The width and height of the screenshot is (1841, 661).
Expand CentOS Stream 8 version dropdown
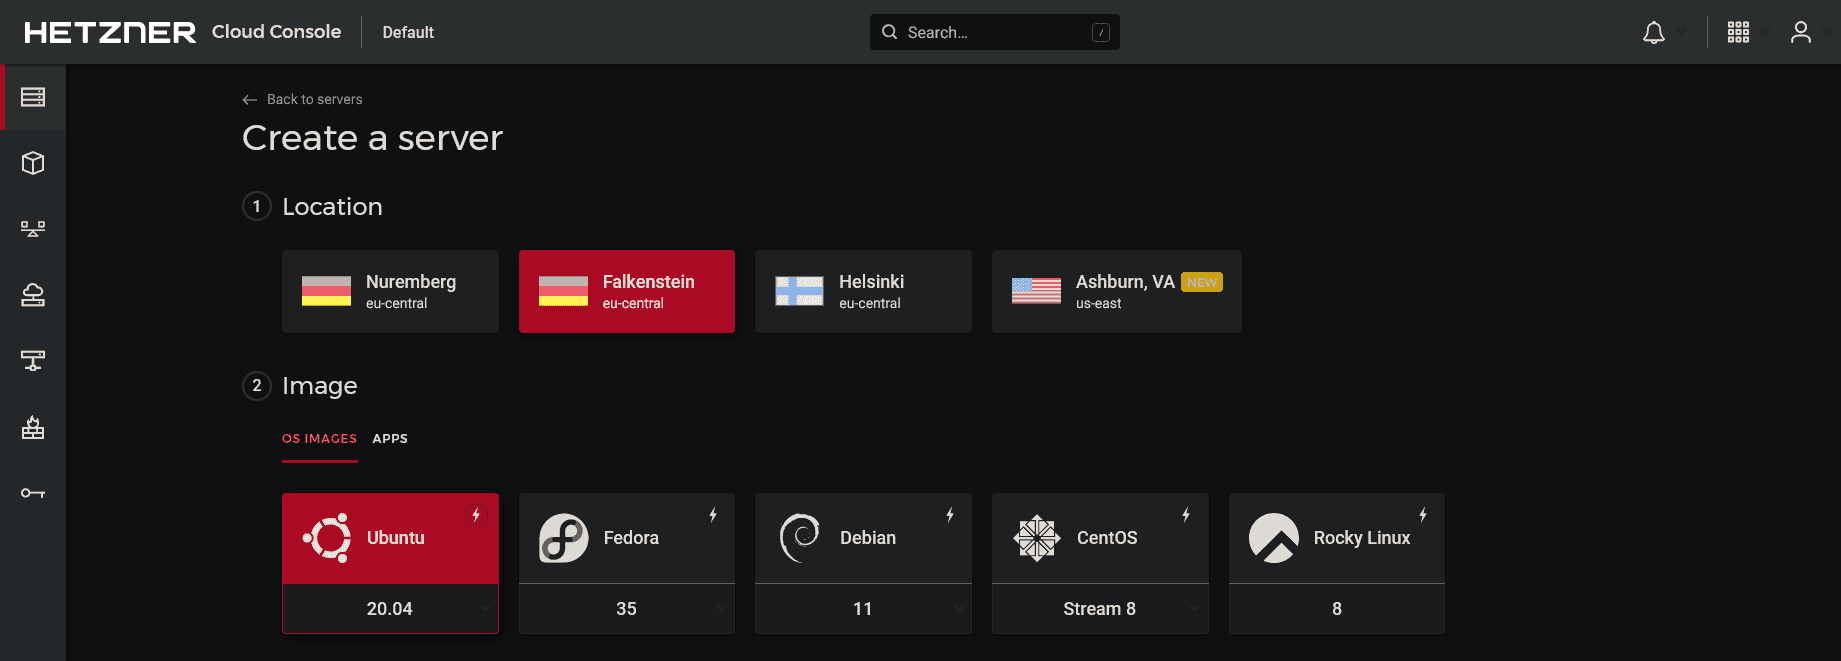[x=1100, y=608]
